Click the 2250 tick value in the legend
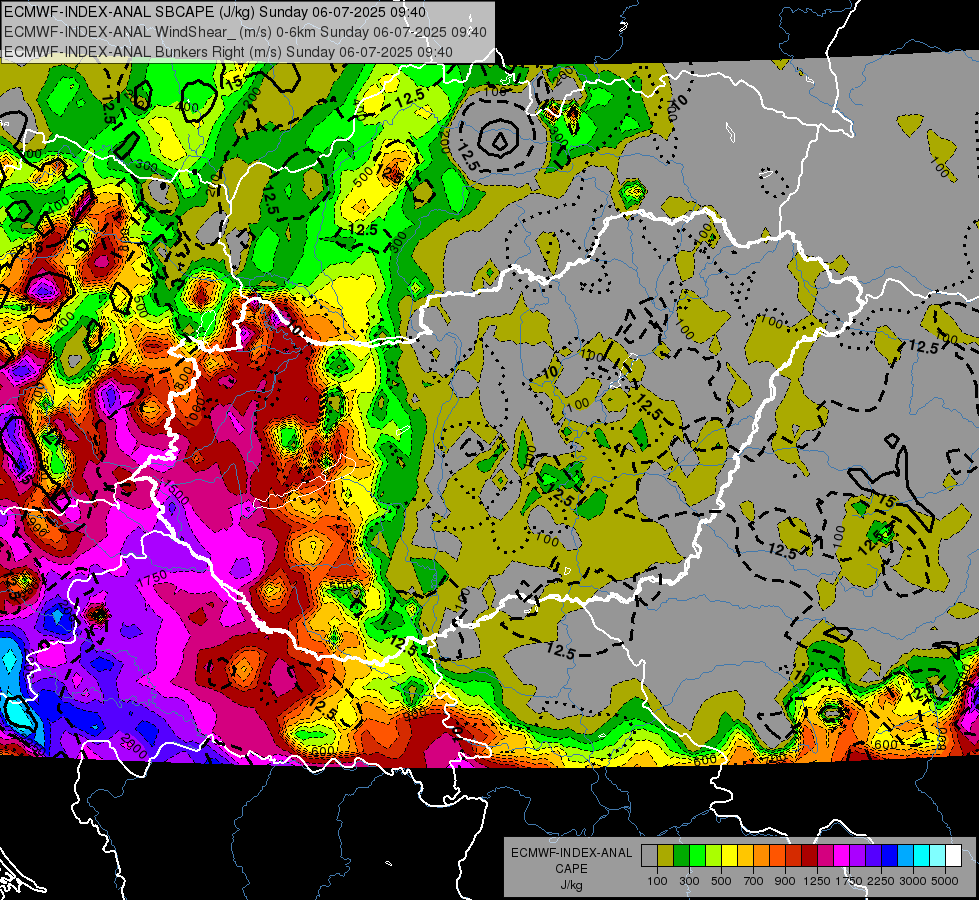This screenshot has width=979, height=900. [x=880, y=881]
